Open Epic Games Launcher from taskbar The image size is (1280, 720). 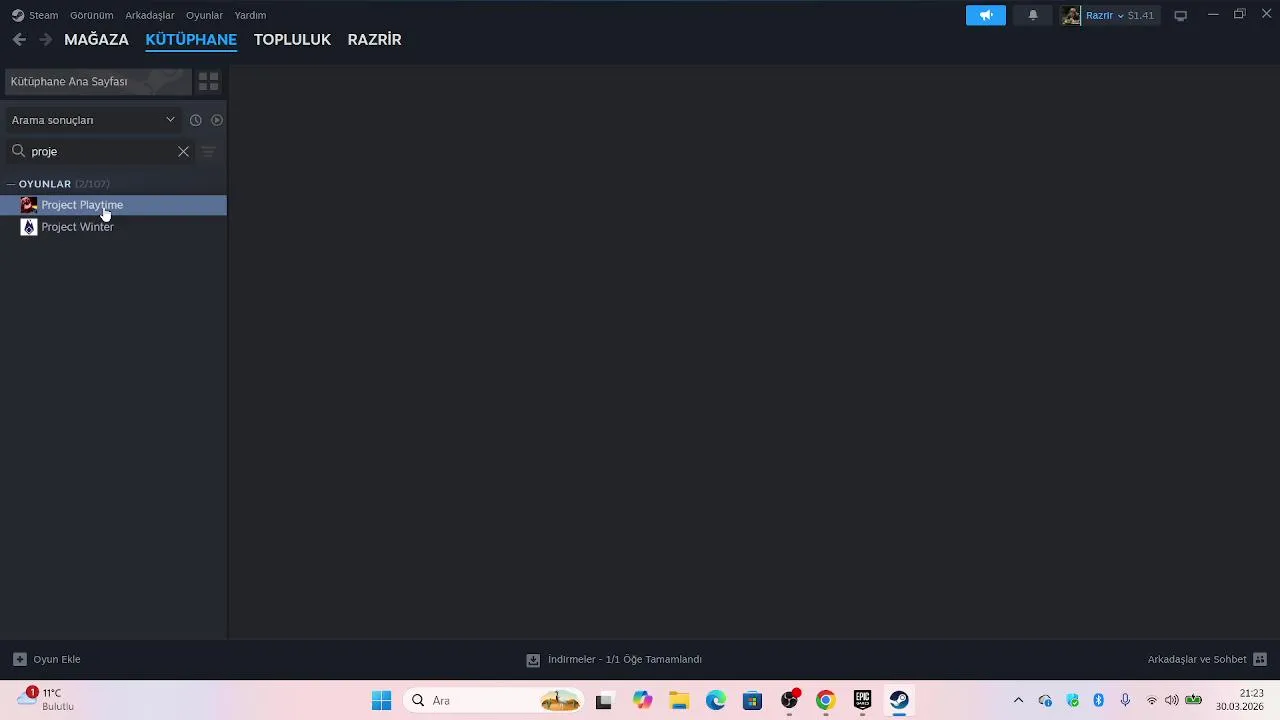(862, 701)
